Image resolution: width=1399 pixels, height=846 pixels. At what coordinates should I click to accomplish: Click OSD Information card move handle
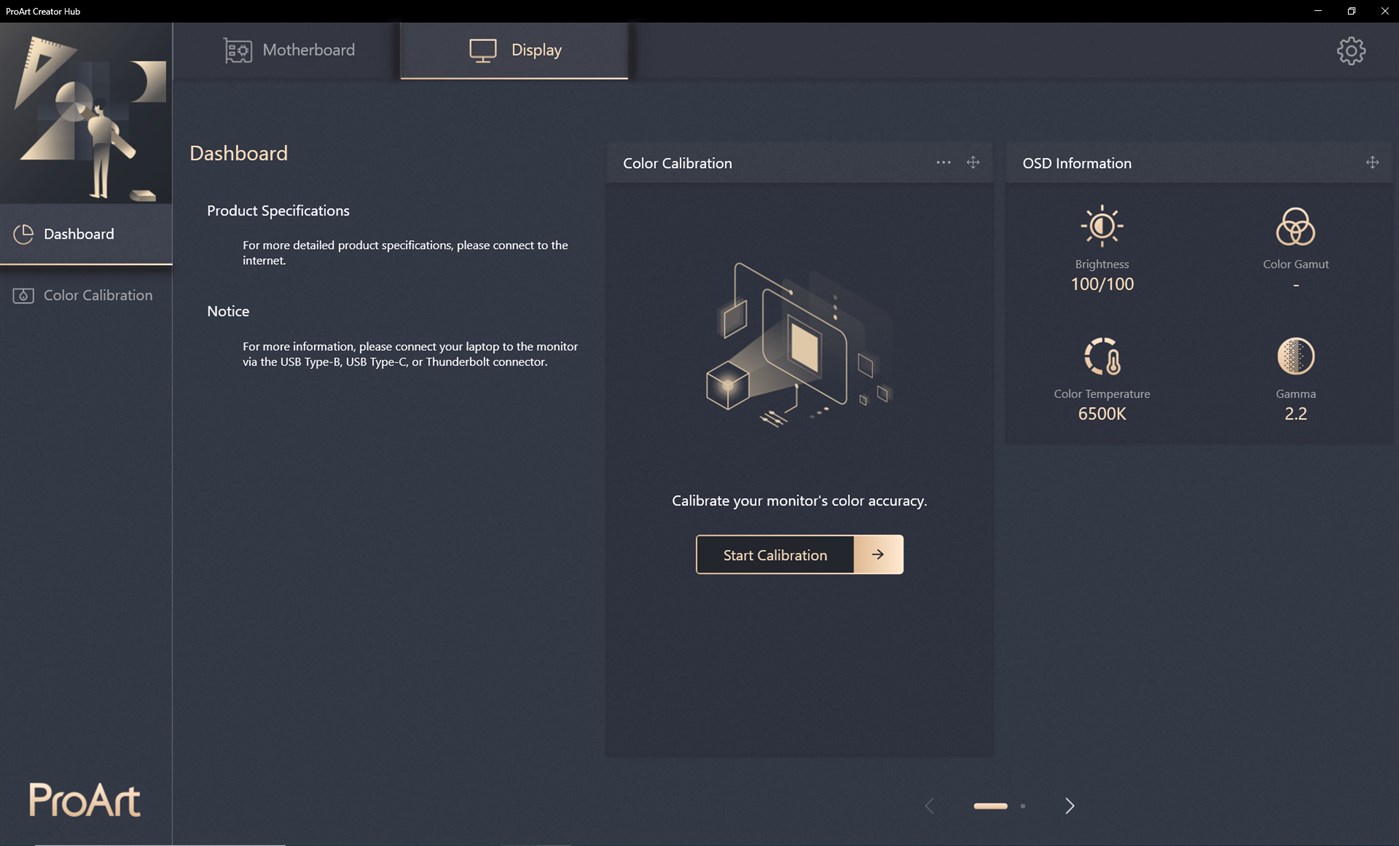pos(1372,162)
